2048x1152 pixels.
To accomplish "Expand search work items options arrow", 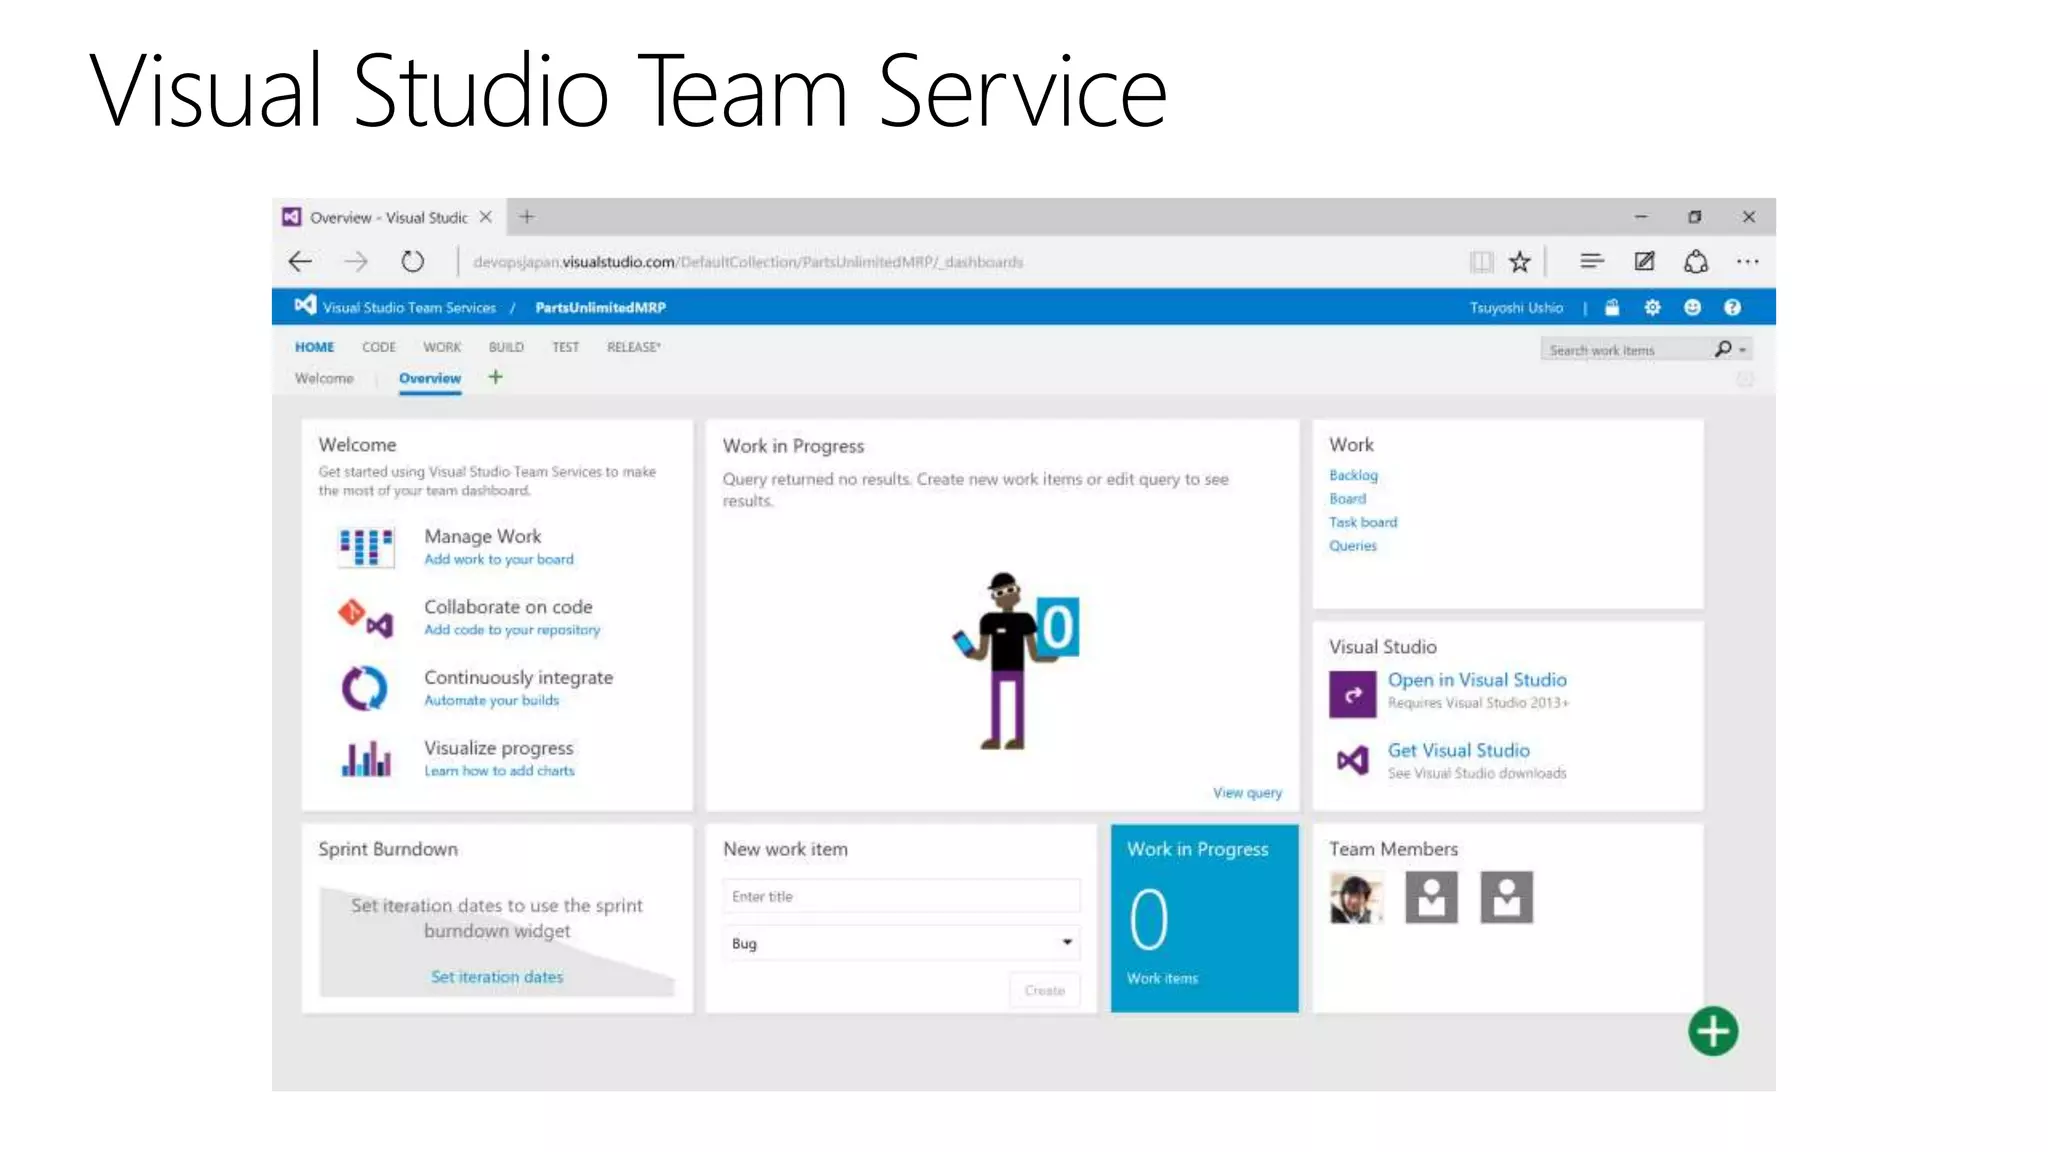I will (x=1743, y=350).
